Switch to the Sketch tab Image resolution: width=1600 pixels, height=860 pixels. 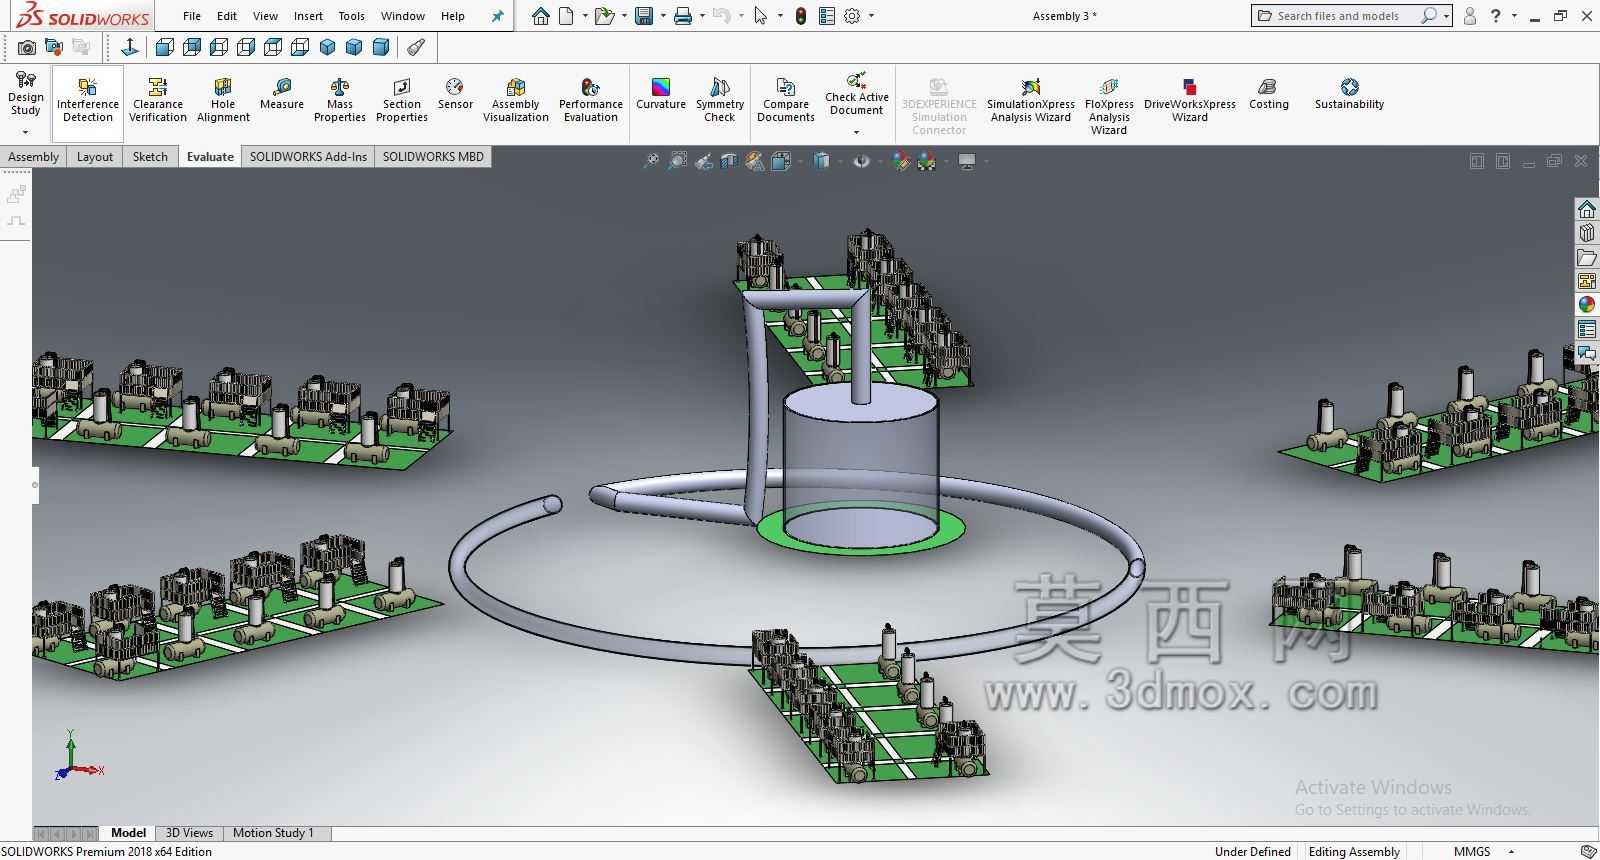point(150,157)
